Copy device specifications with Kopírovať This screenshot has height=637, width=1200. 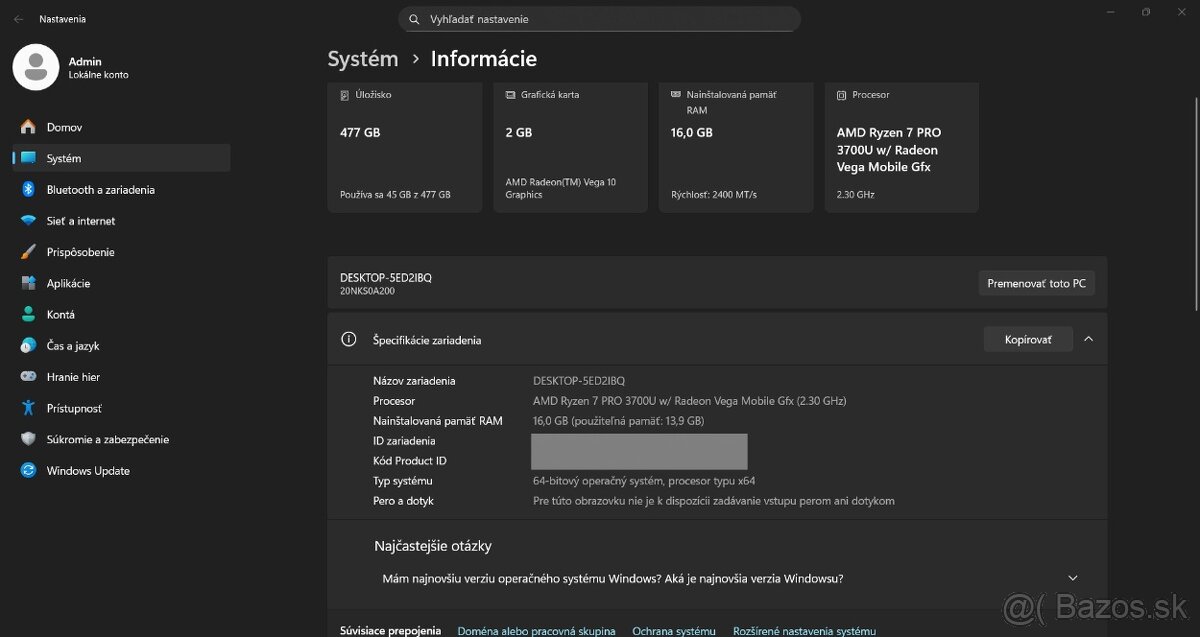point(1028,339)
